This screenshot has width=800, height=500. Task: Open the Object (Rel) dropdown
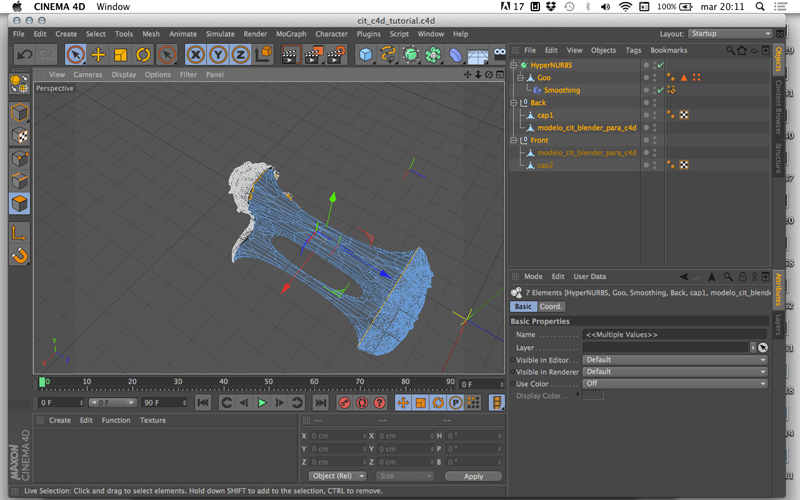pyautogui.click(x=337, y=476)
